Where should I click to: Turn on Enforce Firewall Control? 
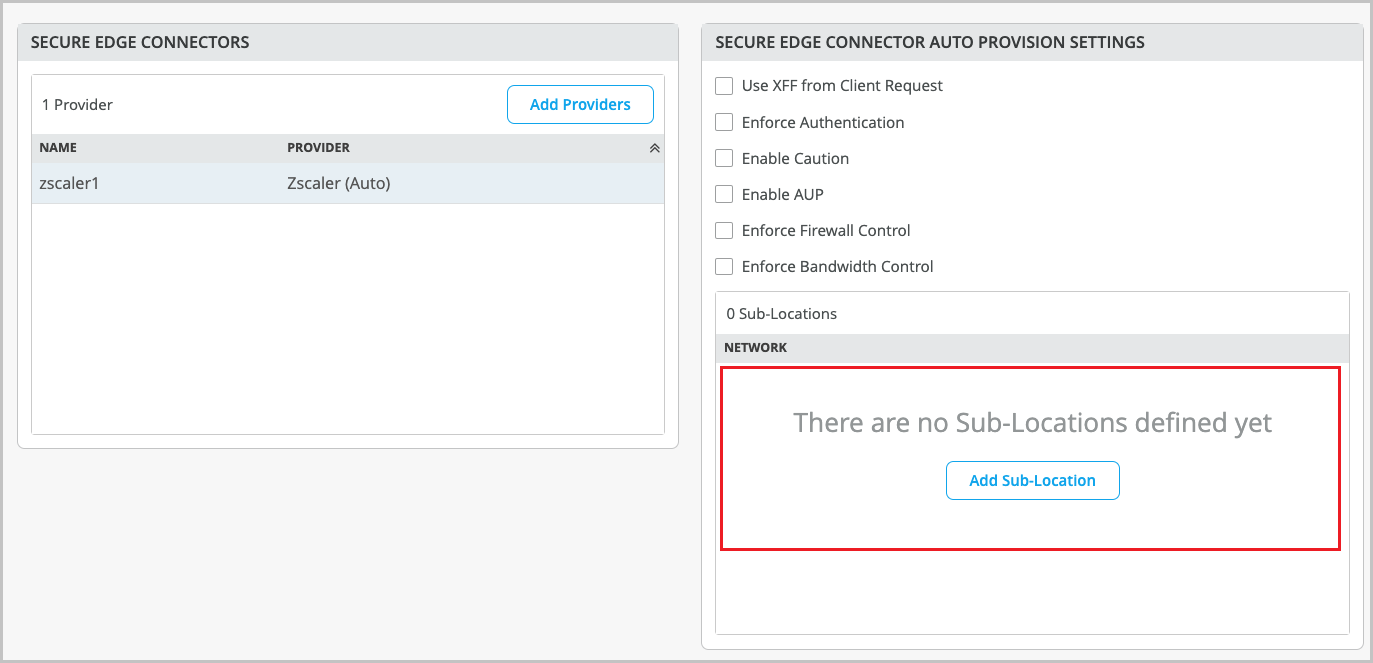[x=724, y=230]
